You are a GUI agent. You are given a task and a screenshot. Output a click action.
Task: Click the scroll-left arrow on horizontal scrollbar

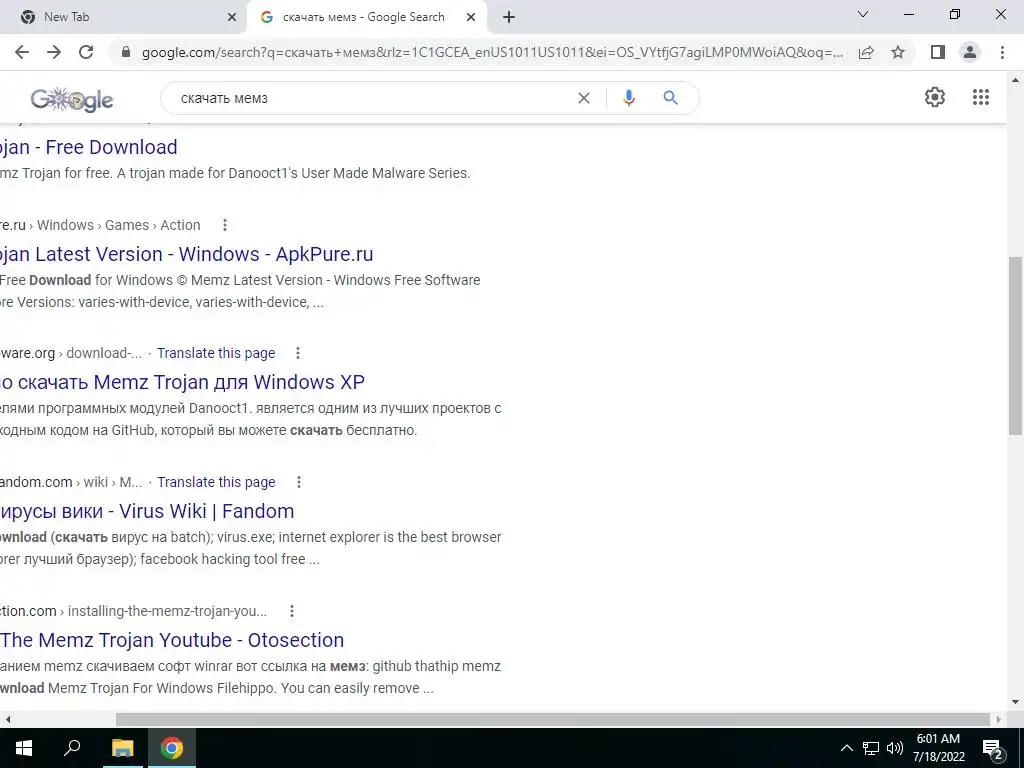coord(7,719)
